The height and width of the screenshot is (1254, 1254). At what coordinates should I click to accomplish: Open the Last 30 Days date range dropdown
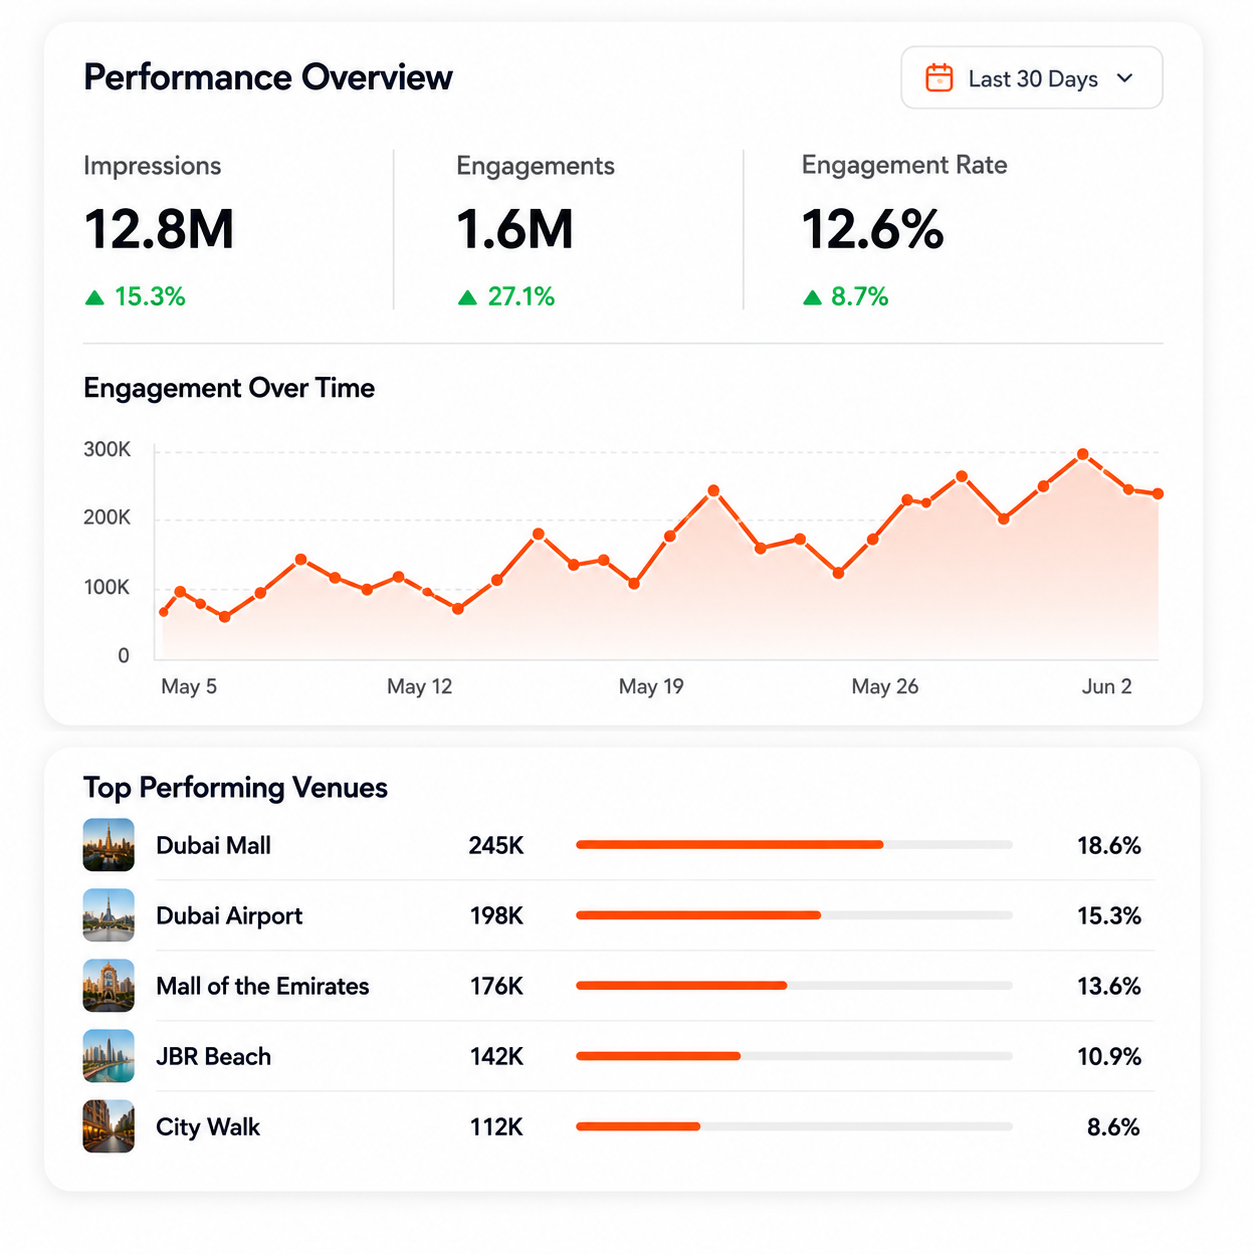(1031, 78)
